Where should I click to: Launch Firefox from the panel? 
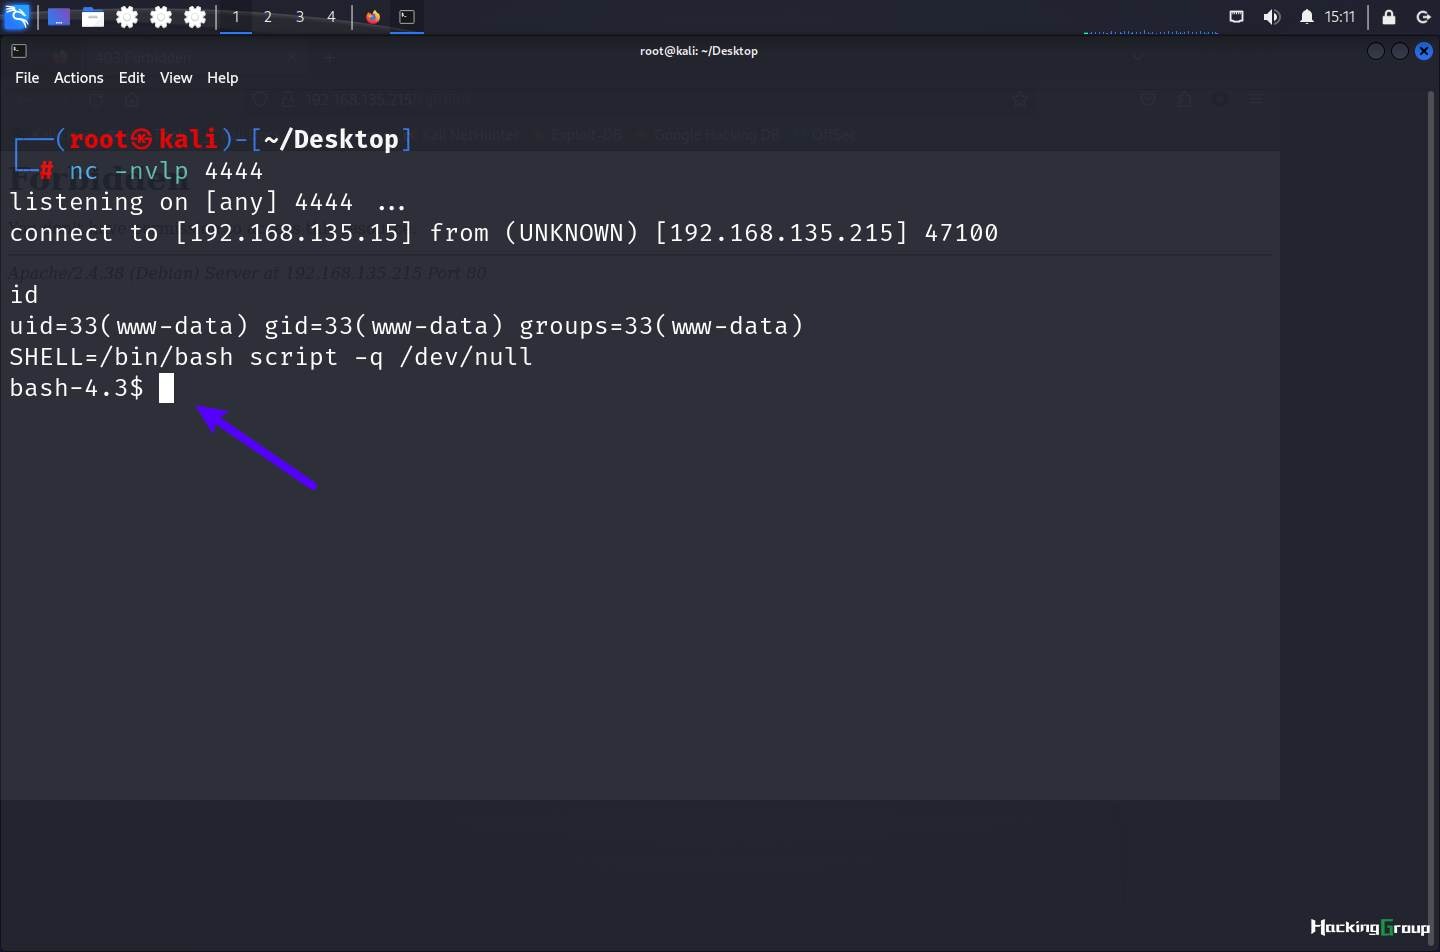(x=373, y=17)
